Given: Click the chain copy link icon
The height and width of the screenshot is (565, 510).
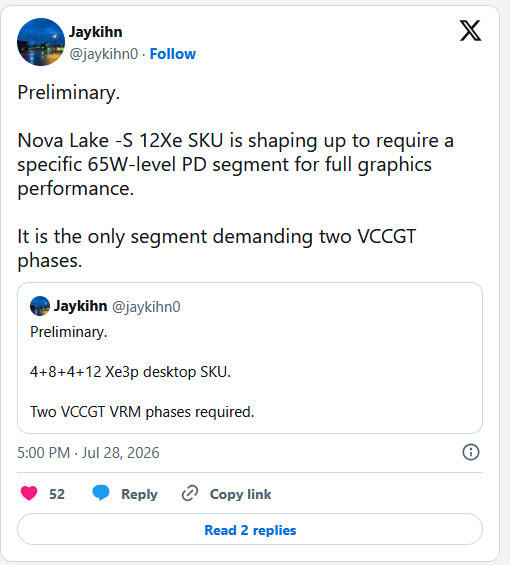Looking at the screenshot, I should 190,493.
